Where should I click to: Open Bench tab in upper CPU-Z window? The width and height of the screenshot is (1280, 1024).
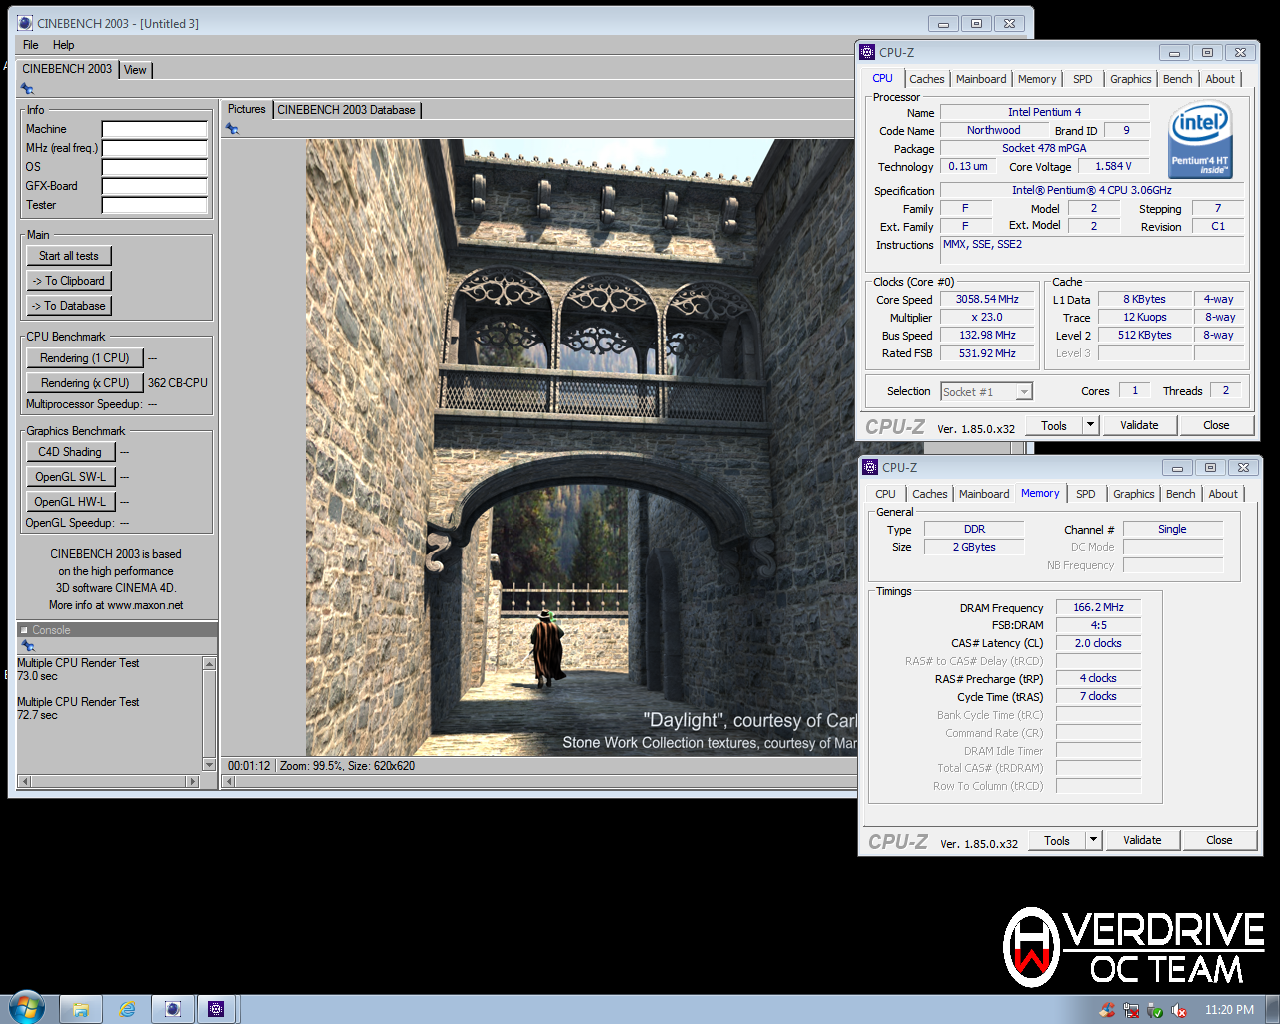pos(1178,79)
